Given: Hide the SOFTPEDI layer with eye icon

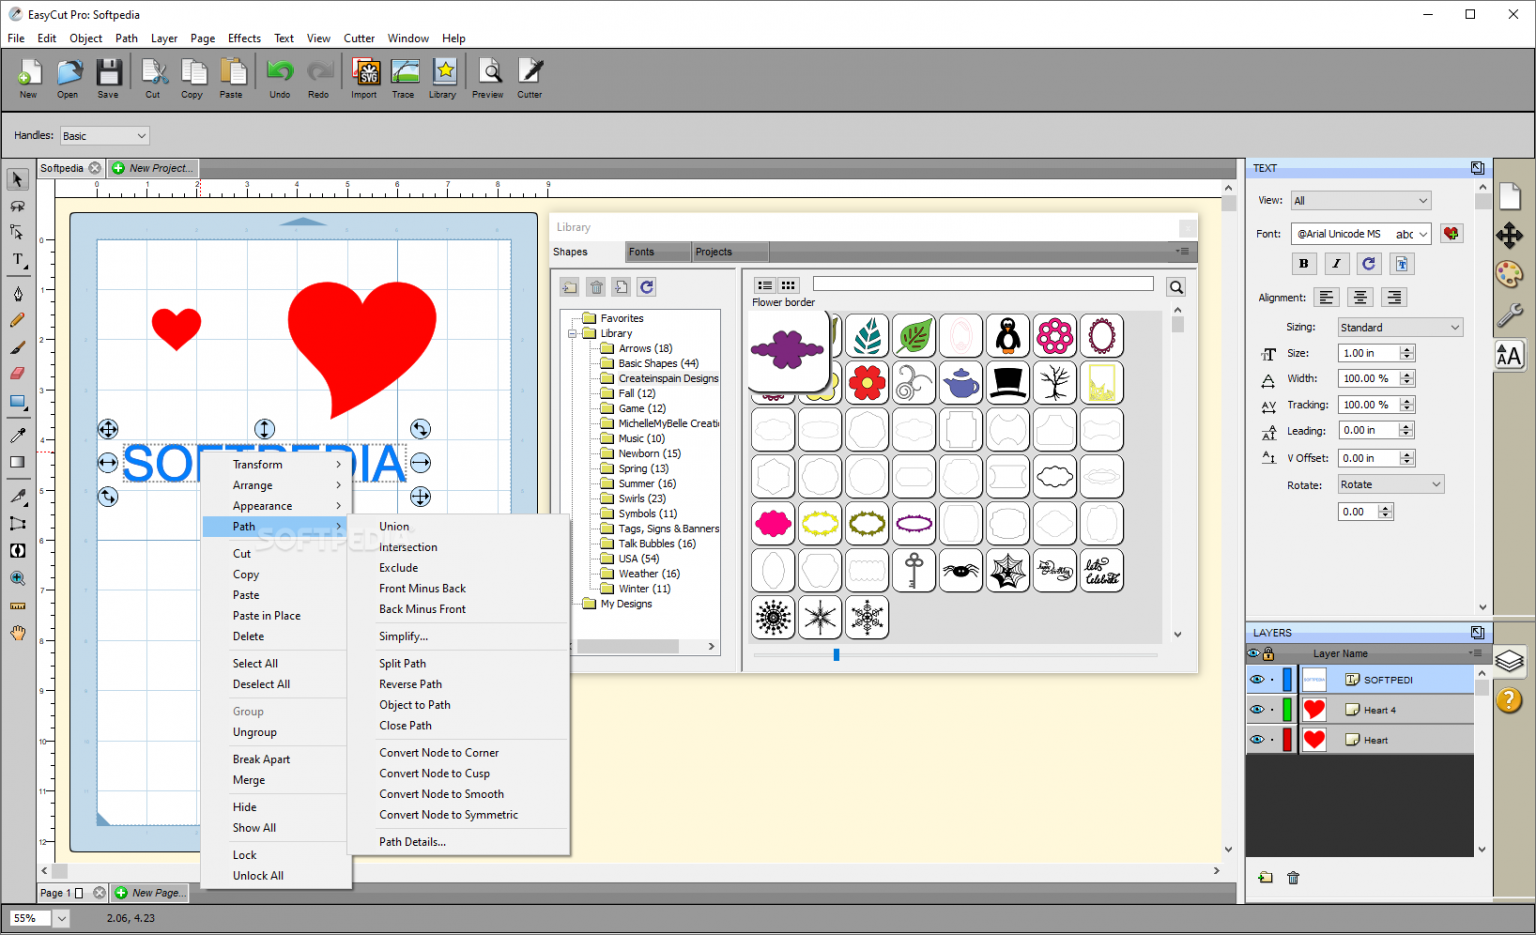Looking at the screenshot, I should click(x=1257, y=680).
